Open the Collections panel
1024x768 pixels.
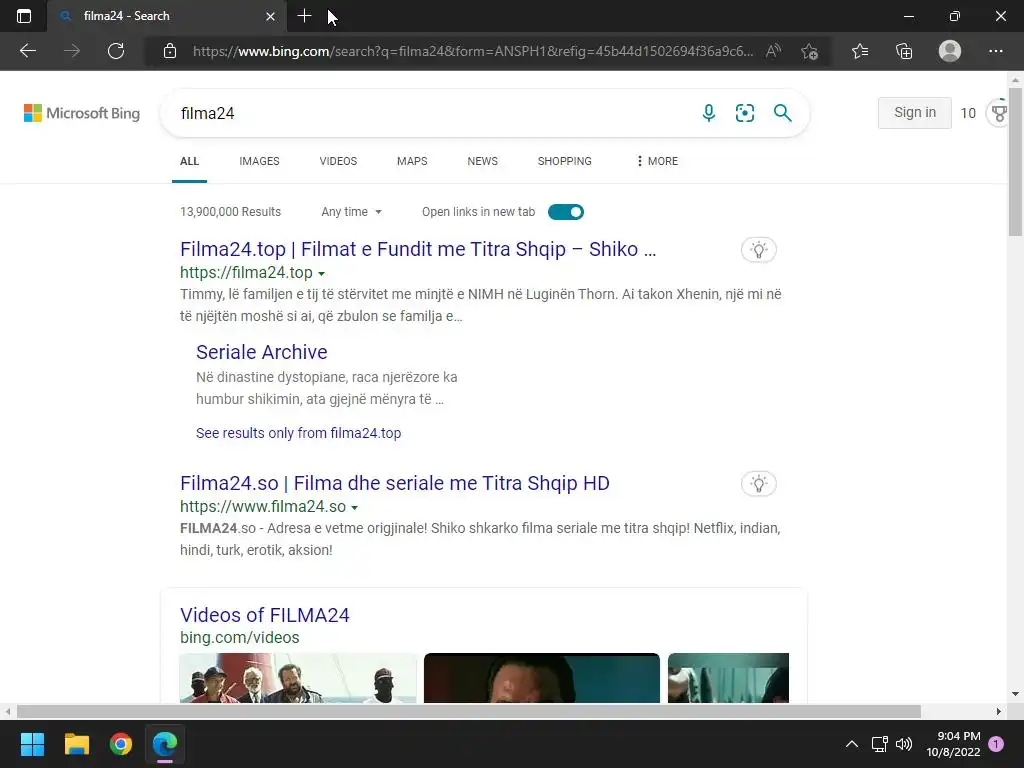point(904,51)
